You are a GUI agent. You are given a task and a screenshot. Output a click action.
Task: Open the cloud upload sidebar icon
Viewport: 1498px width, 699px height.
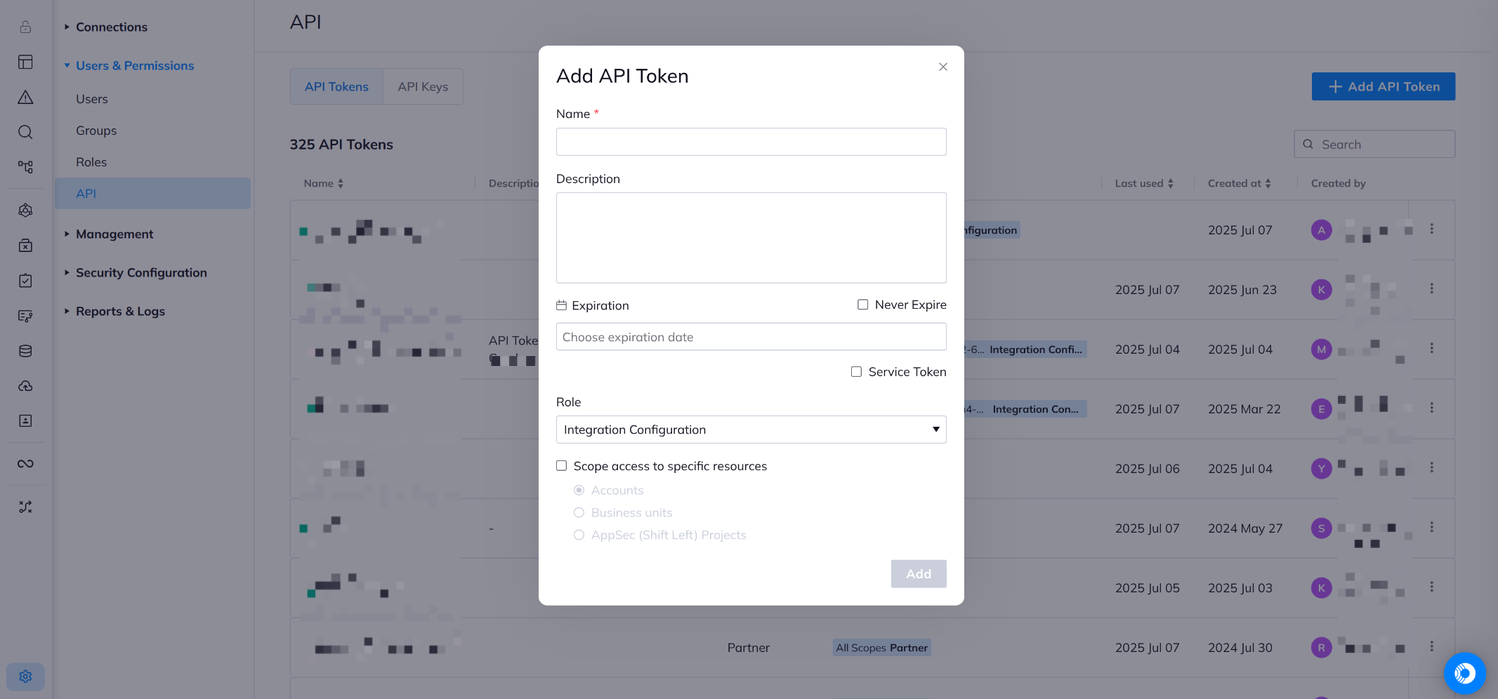pyautogui.click(x=25, y=385)
